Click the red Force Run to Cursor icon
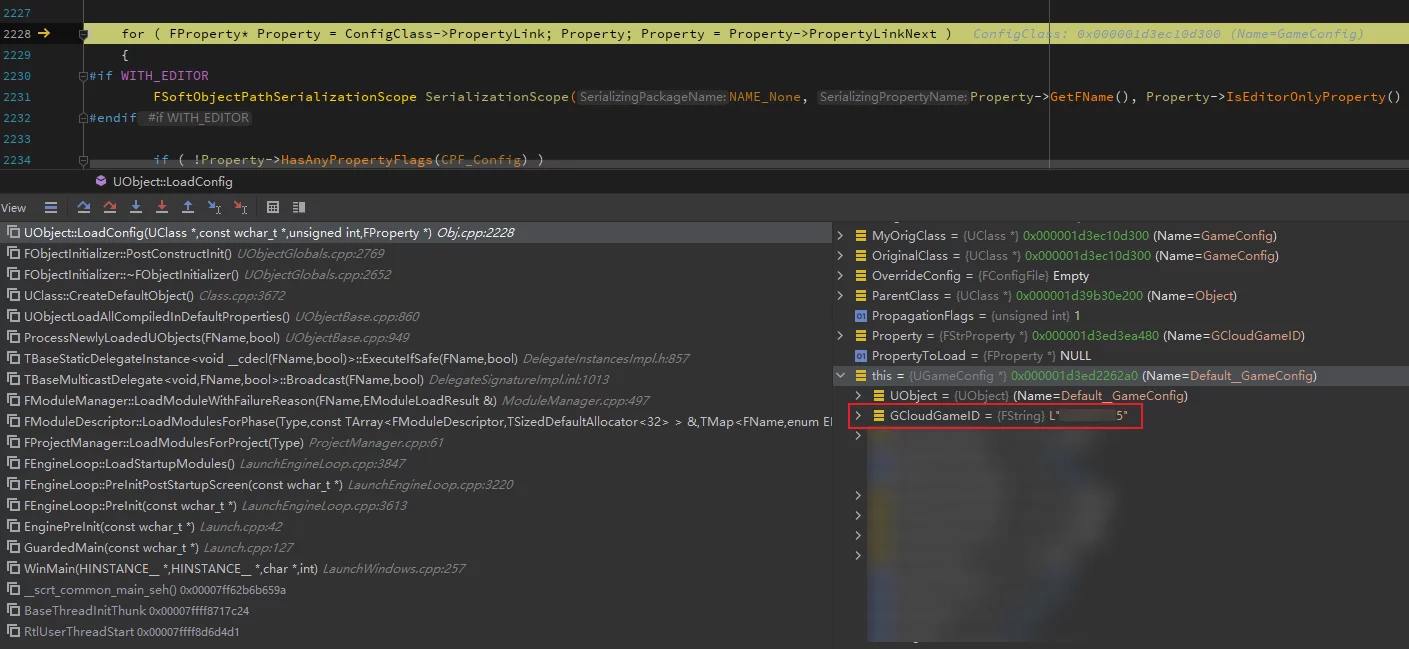The height and width of the screenshot is (649, 1409). pos(240,207)
